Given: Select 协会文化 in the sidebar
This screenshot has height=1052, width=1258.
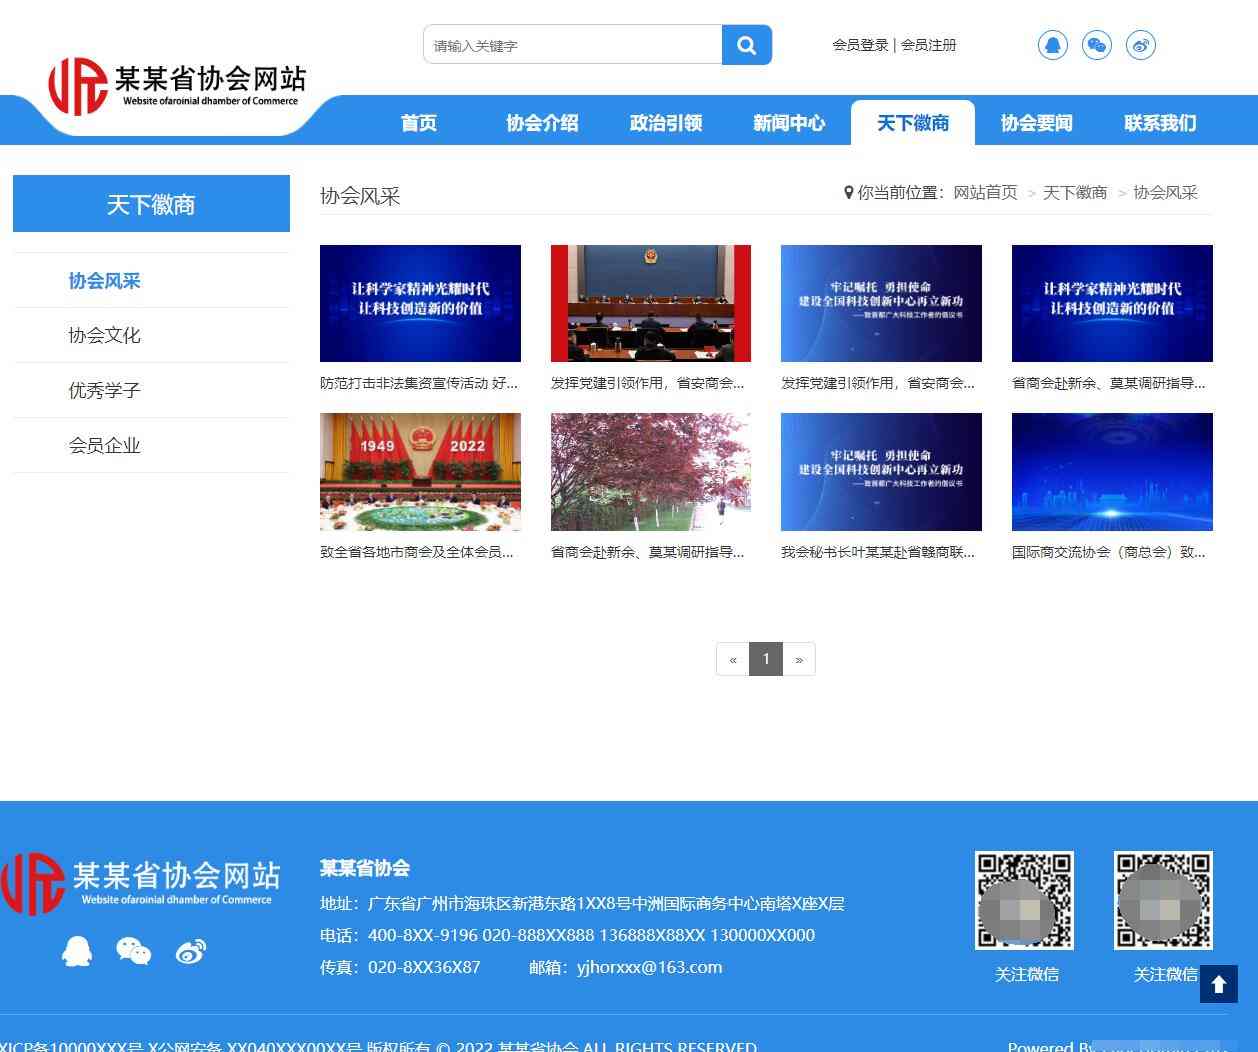Looking at the screenshot, I should (104, 336).
